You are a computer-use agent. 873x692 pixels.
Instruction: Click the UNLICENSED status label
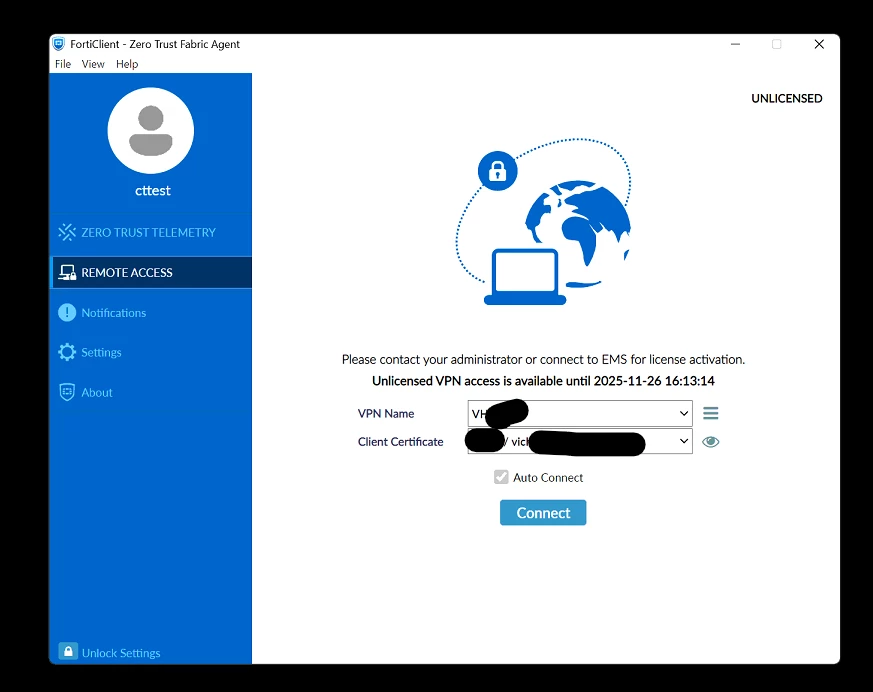787,99
